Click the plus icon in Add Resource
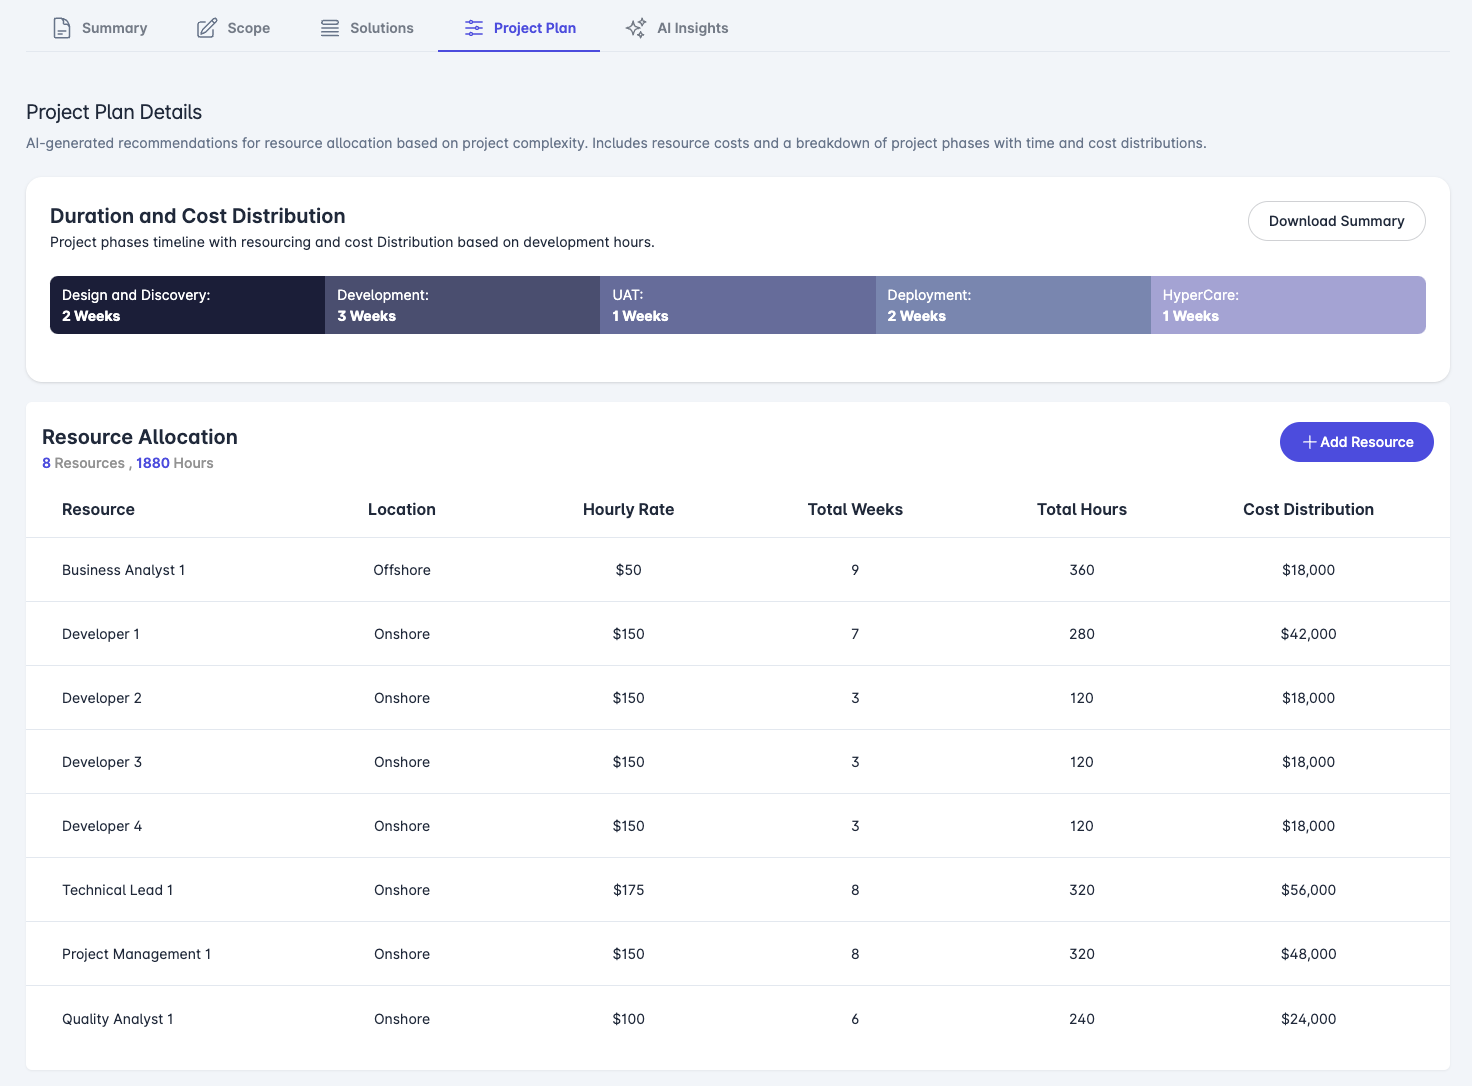Viewport: 1472px width, 1086px height. coord(1309,442)
